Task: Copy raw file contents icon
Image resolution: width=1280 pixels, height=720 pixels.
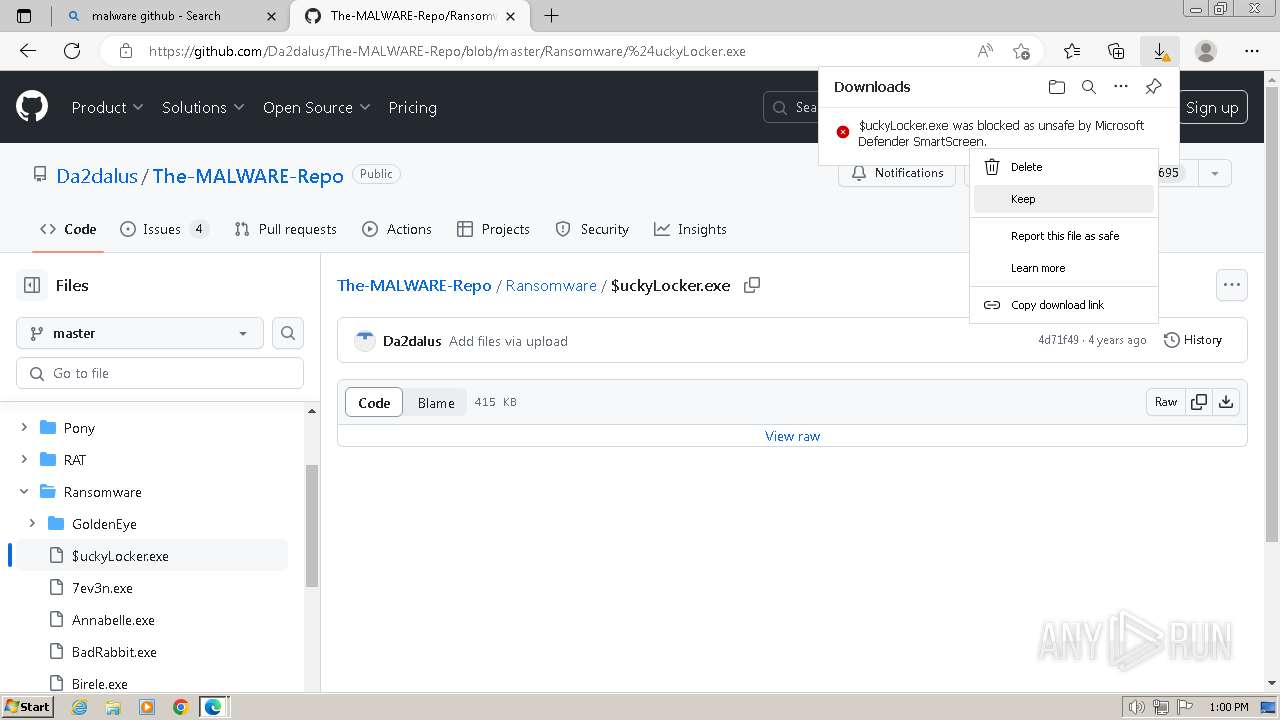Action: pyautogui.click(x=1199, y=402)
